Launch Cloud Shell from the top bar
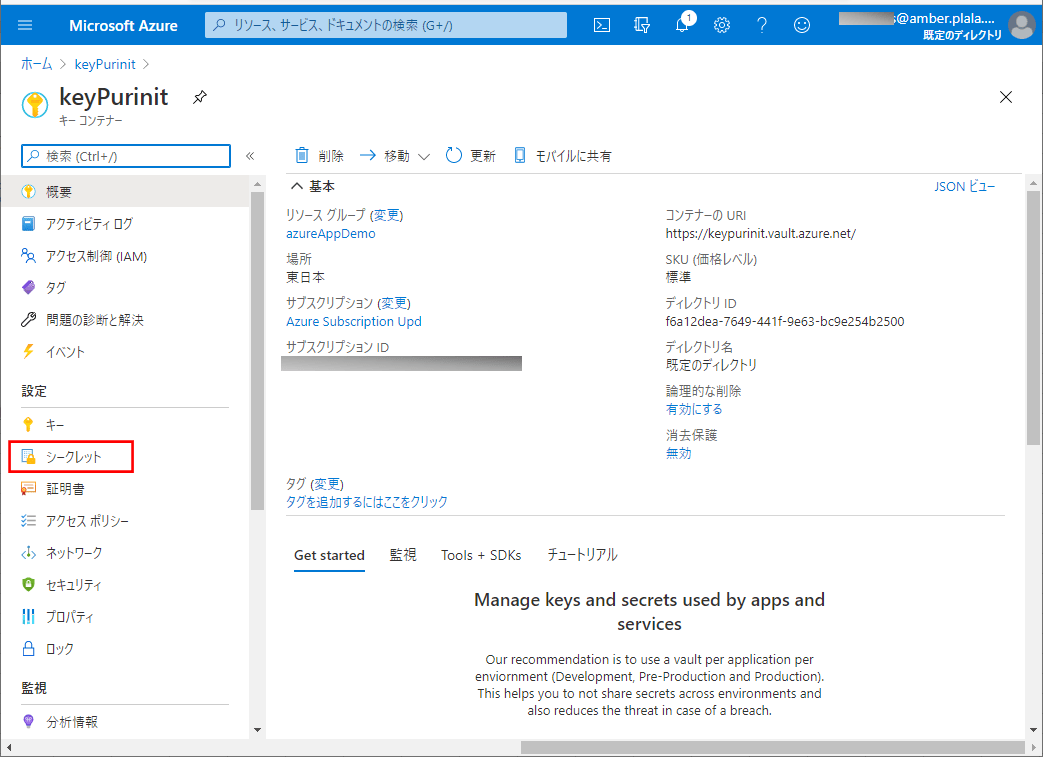 (x=602, y=25)
